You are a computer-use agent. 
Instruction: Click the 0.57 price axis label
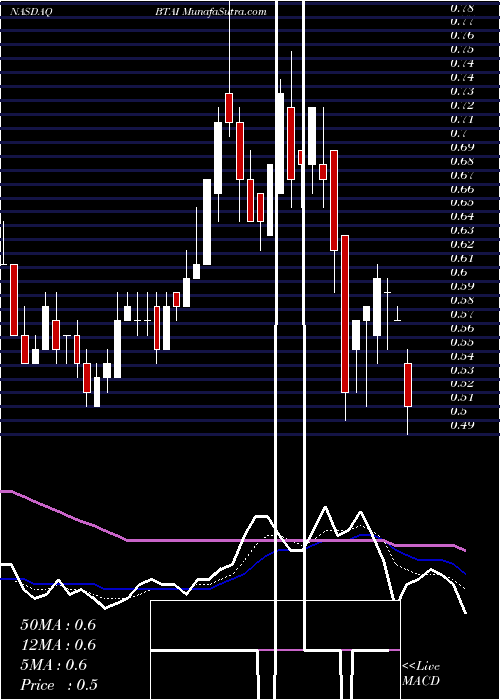462,314
